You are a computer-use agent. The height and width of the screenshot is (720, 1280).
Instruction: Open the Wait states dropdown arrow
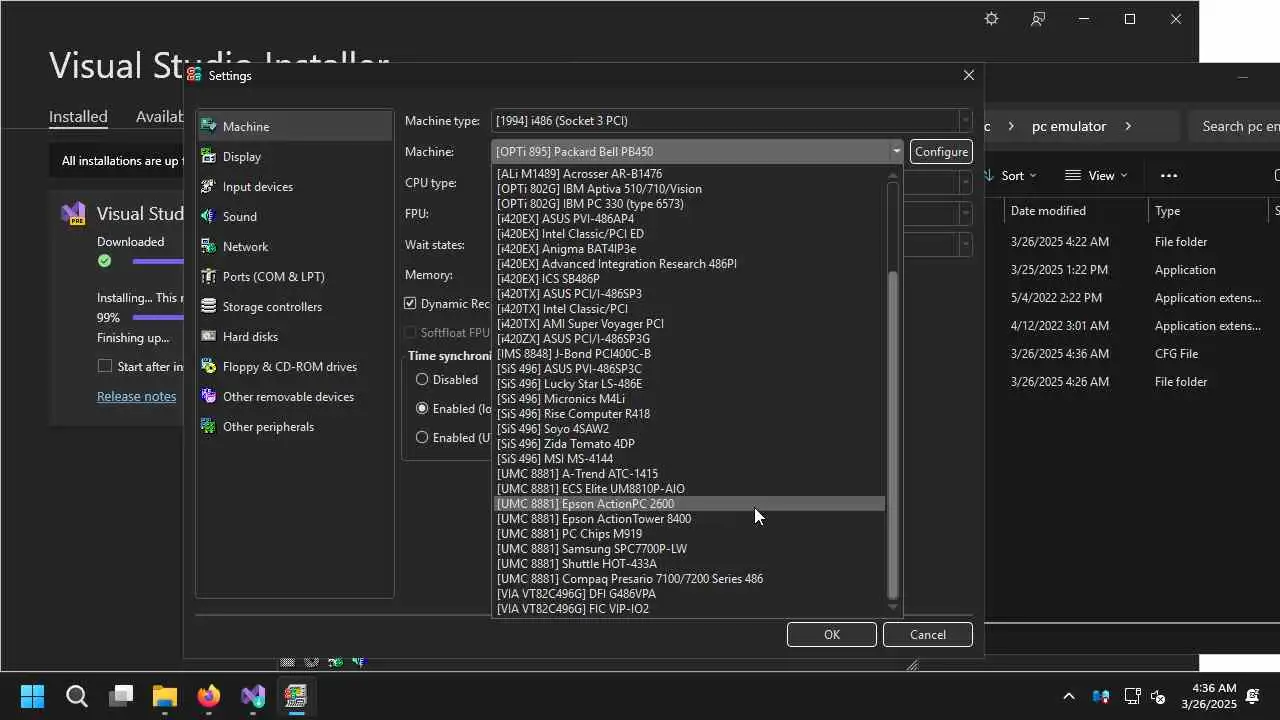click(965, 244)
